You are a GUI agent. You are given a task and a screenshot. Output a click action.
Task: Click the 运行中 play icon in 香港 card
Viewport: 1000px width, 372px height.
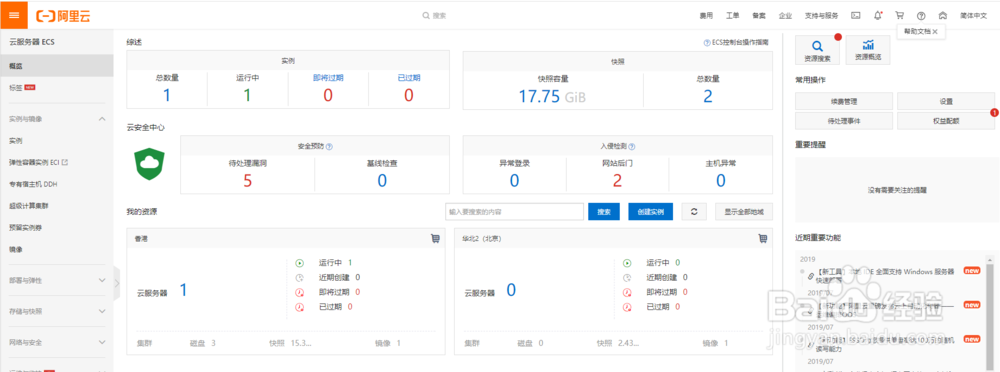(x=299, y=262)
